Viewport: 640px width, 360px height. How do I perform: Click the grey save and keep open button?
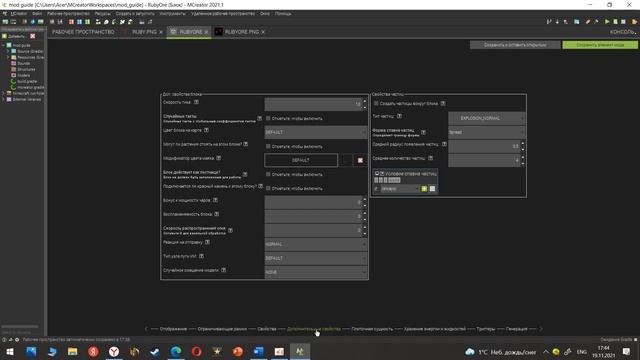pyautogui.click(x=515, y=45)
